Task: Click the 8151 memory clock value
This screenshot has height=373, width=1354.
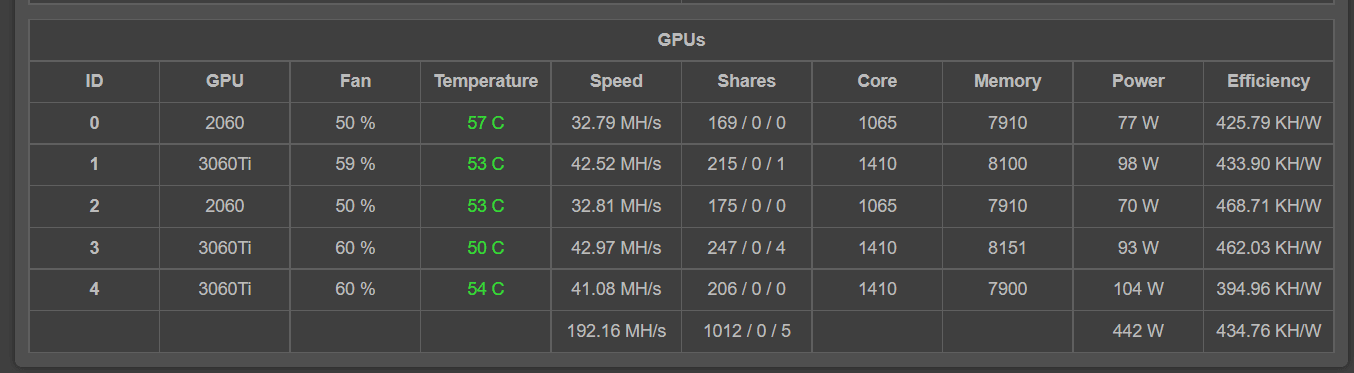Action: click(1007, 247)
